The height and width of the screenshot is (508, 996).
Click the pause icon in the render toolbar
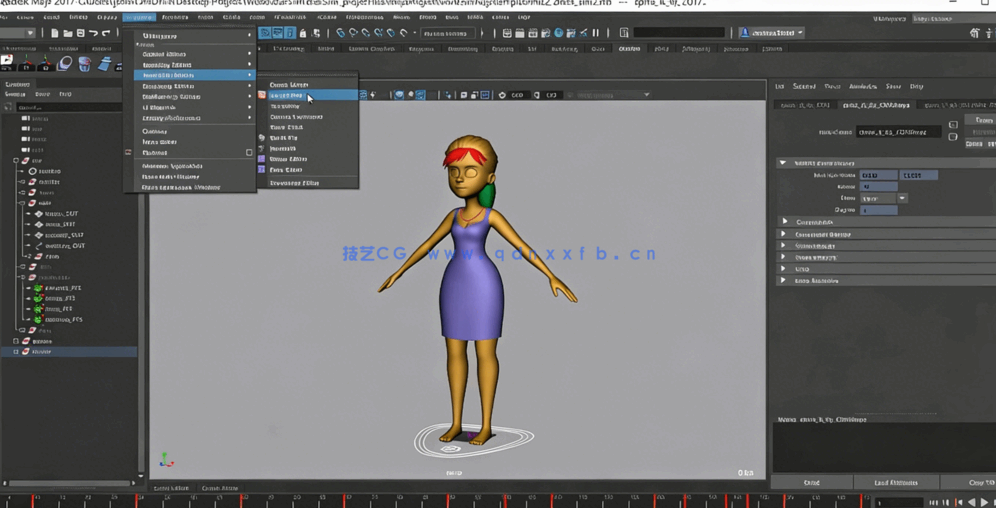(596, 33)
